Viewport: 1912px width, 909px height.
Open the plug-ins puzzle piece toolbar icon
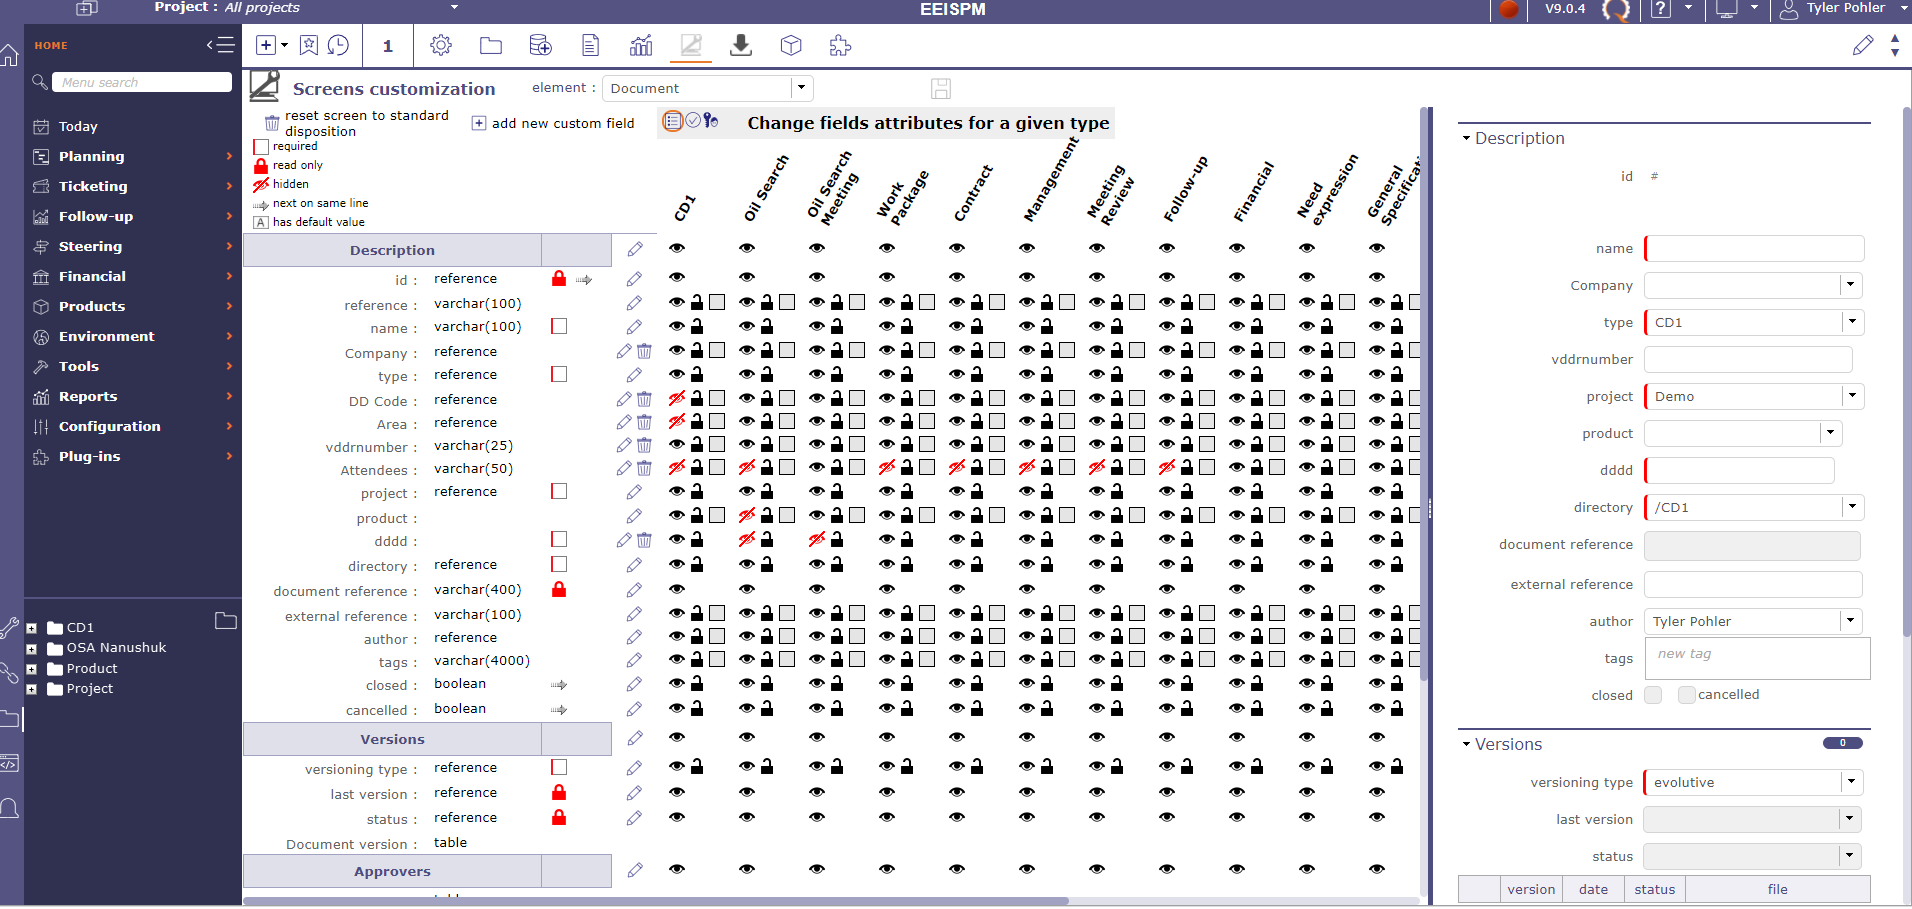coord(840,46)
